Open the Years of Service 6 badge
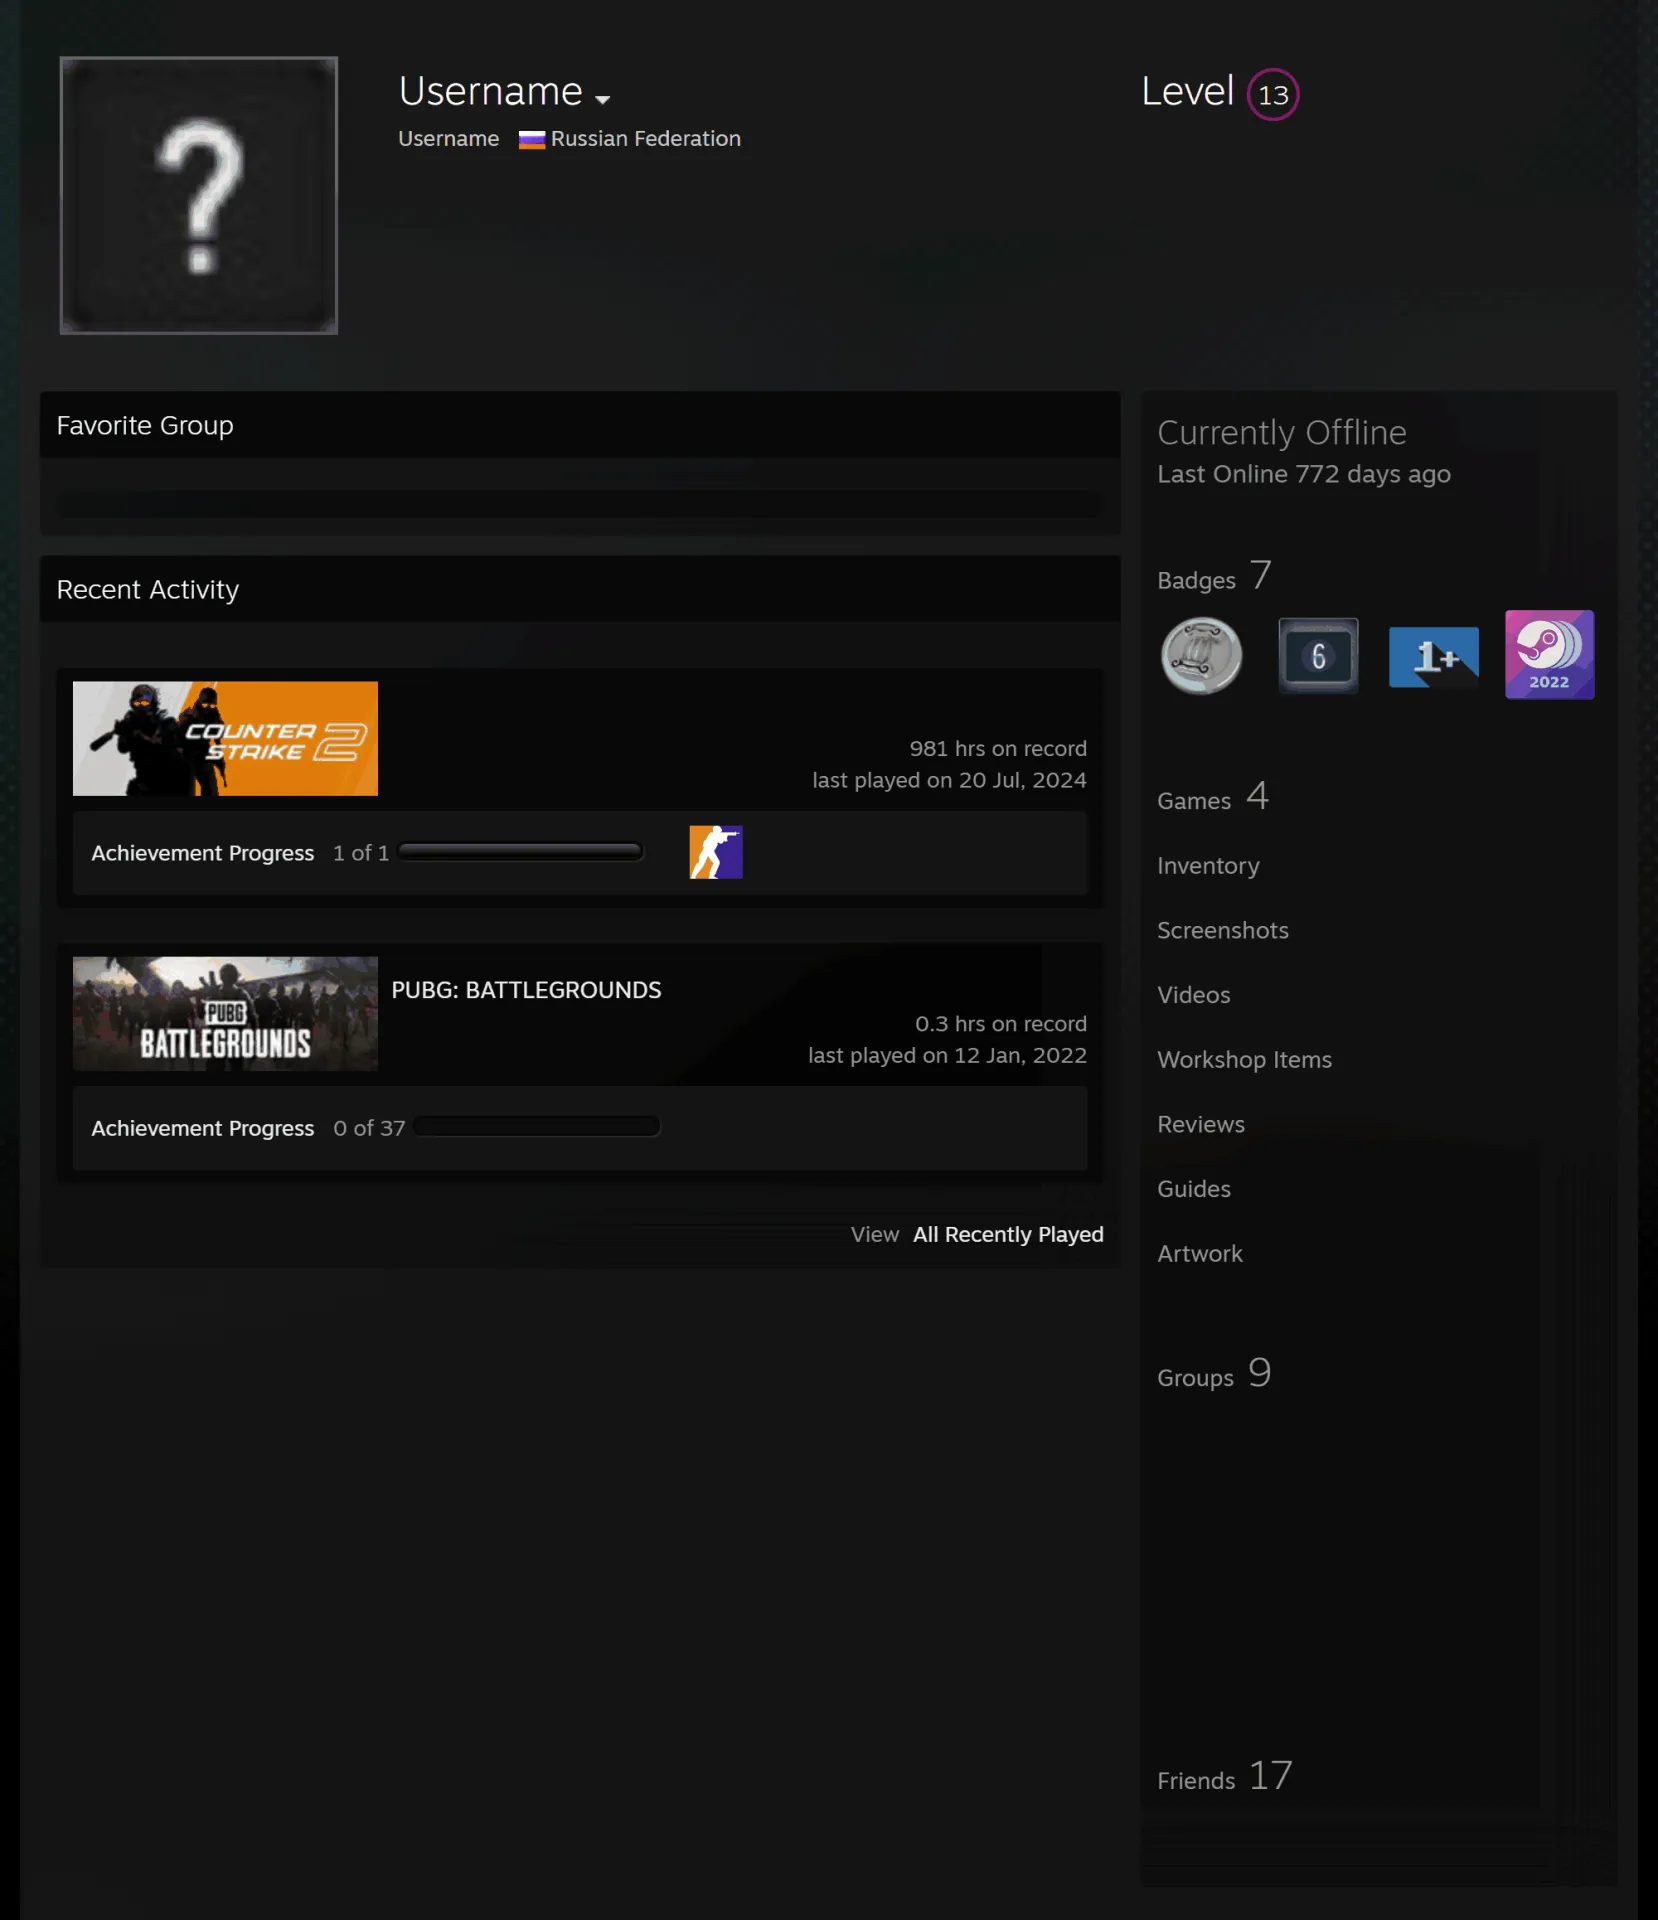 [1318, 656]
